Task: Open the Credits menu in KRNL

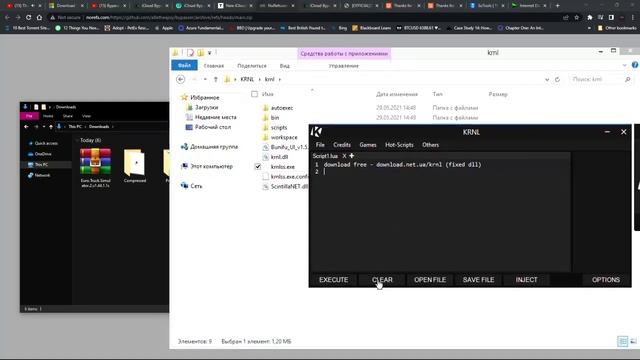Action: (342, 145)
